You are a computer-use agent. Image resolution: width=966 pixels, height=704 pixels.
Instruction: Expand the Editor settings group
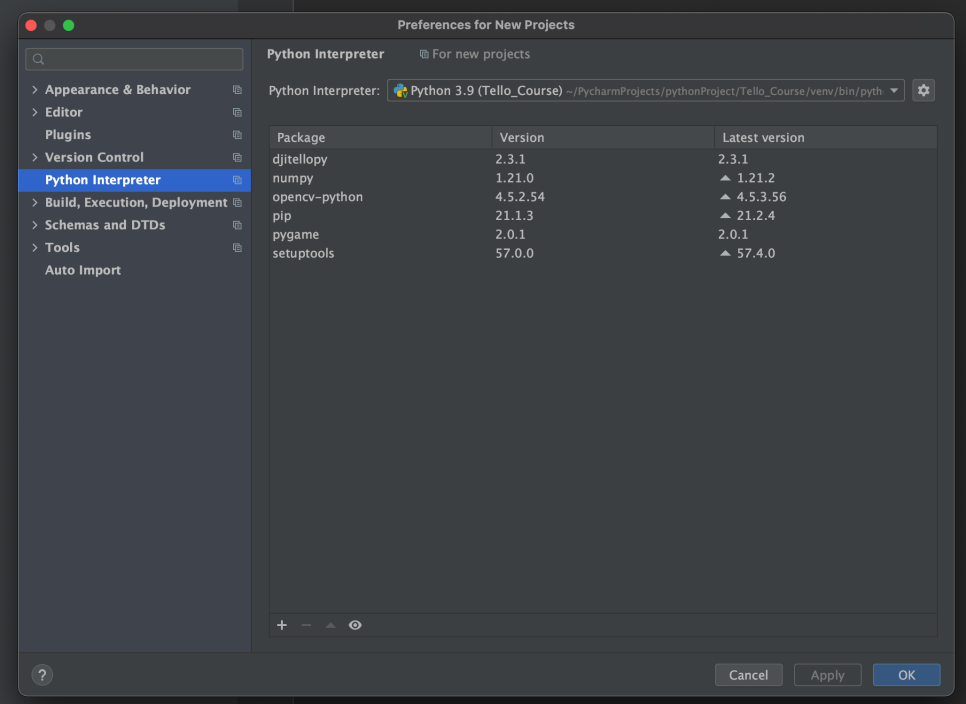34,112
